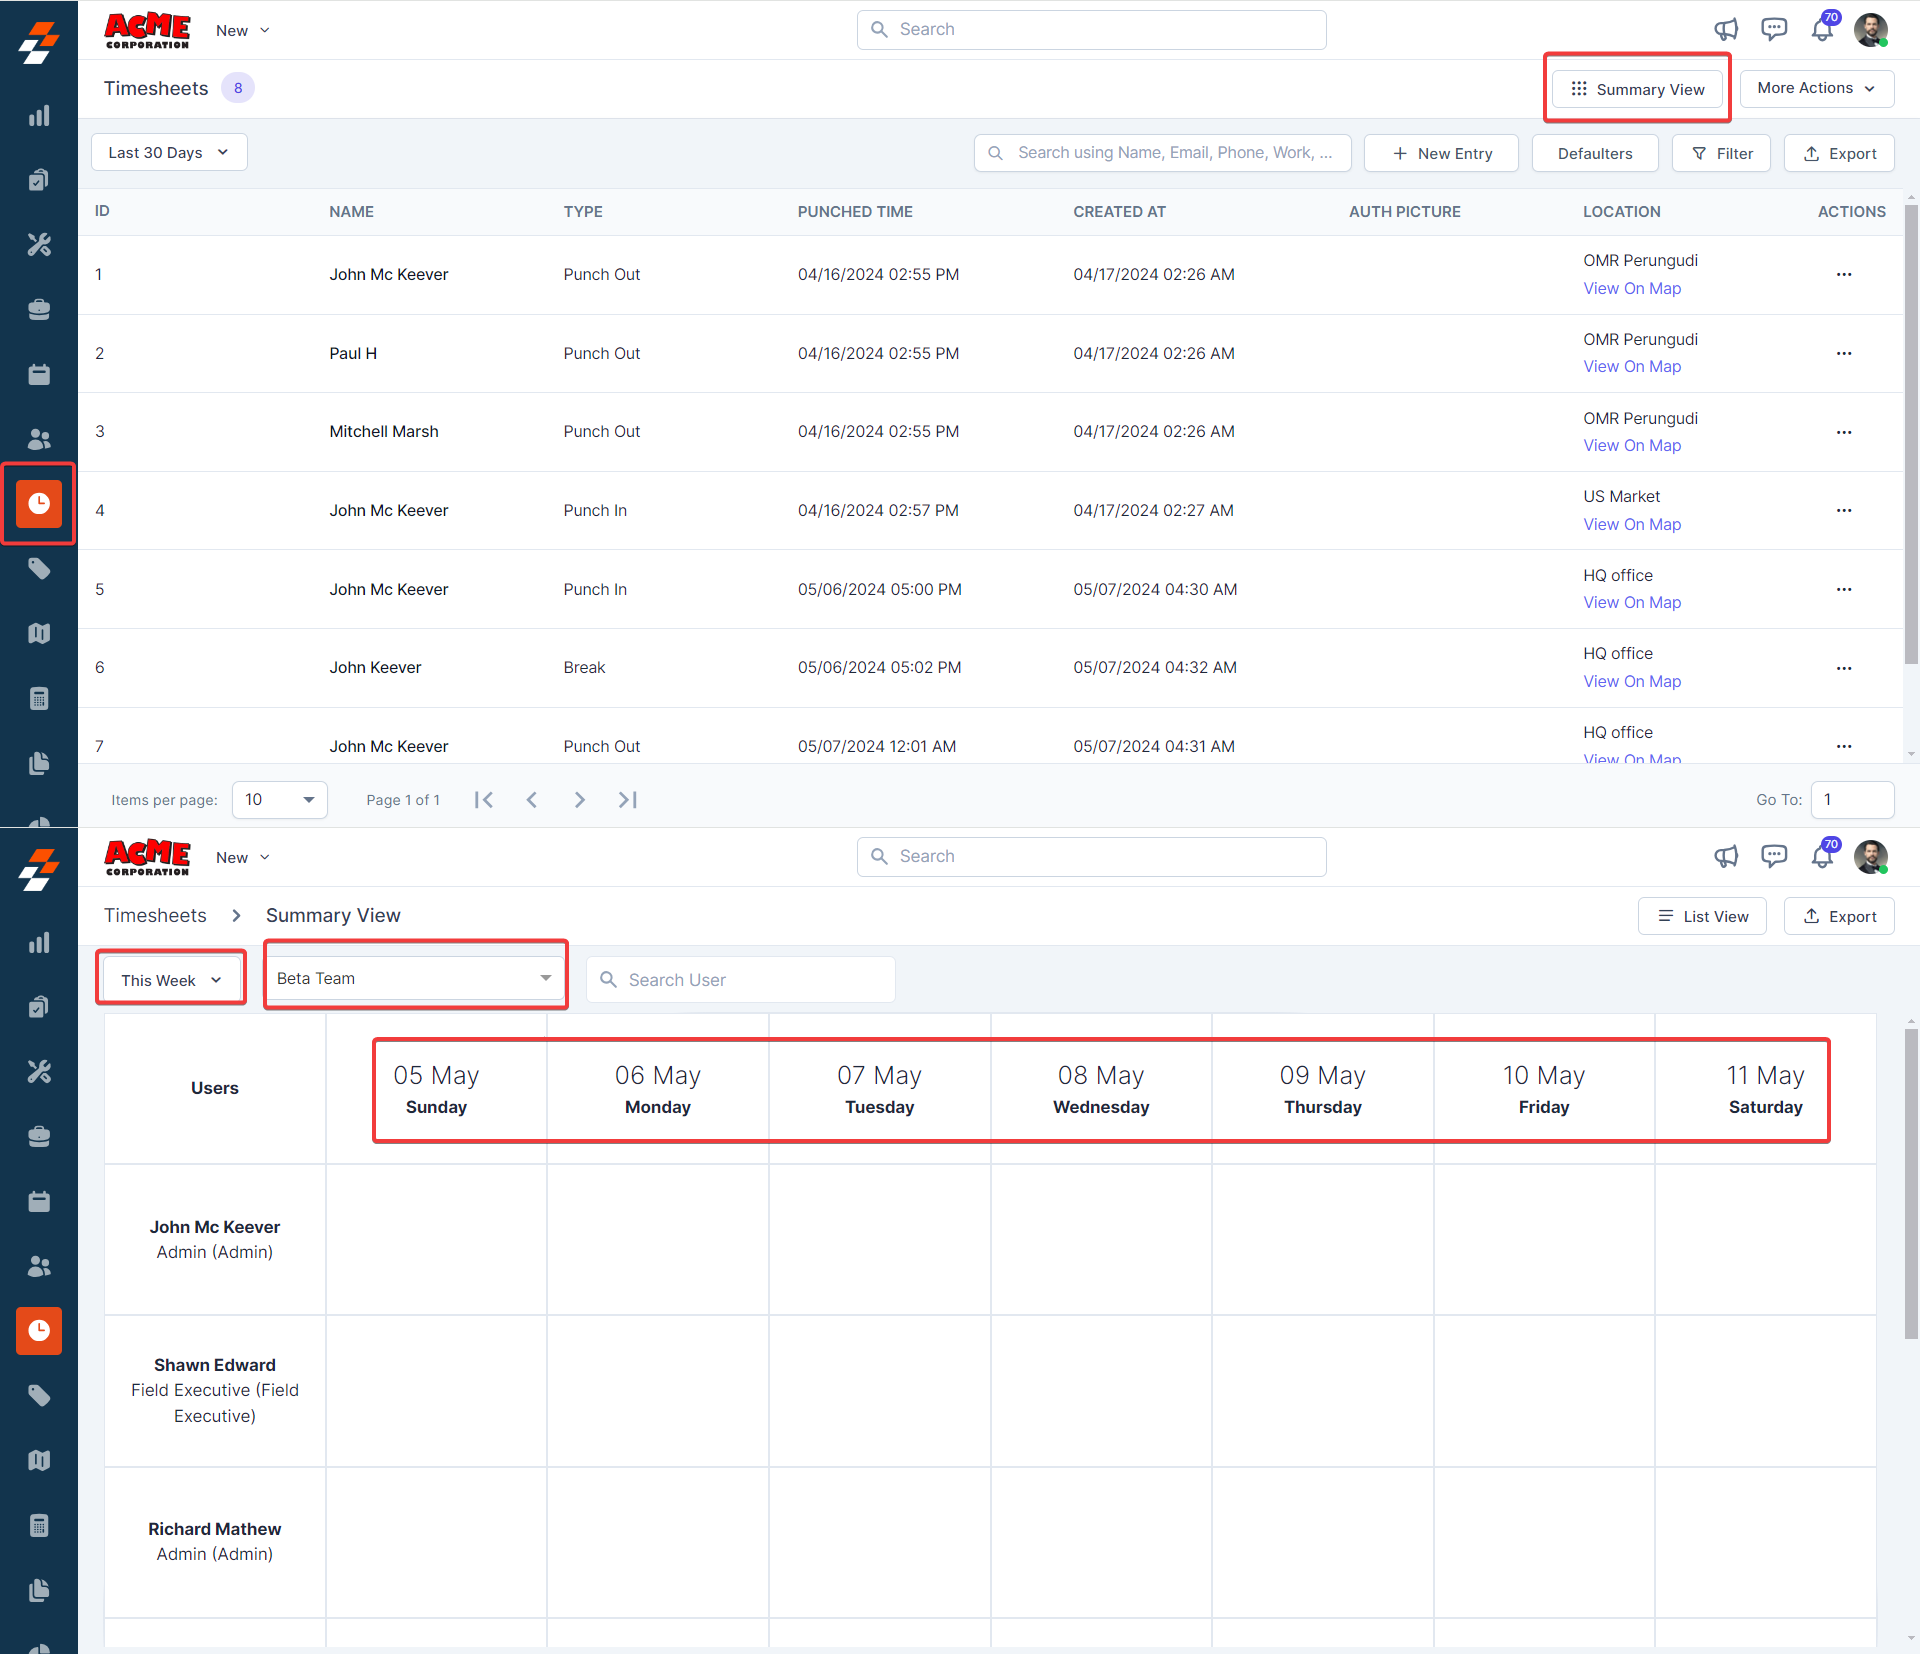Open notifications bell with 70 badge
Image resolution: width=1920 pixels, height=1654 pixels.
1822,29
